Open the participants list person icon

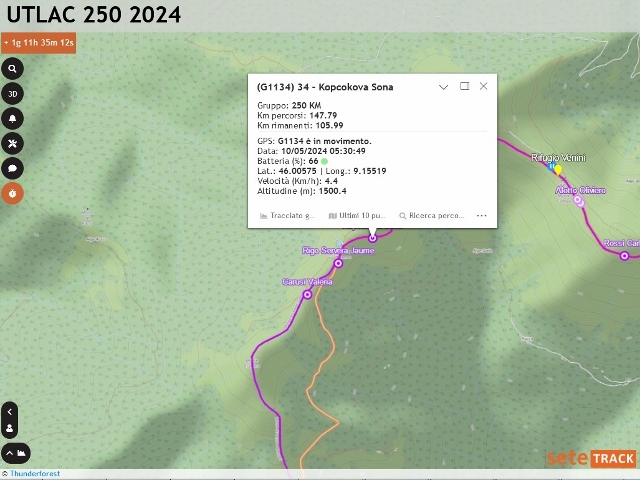click(x=9, y=429)
